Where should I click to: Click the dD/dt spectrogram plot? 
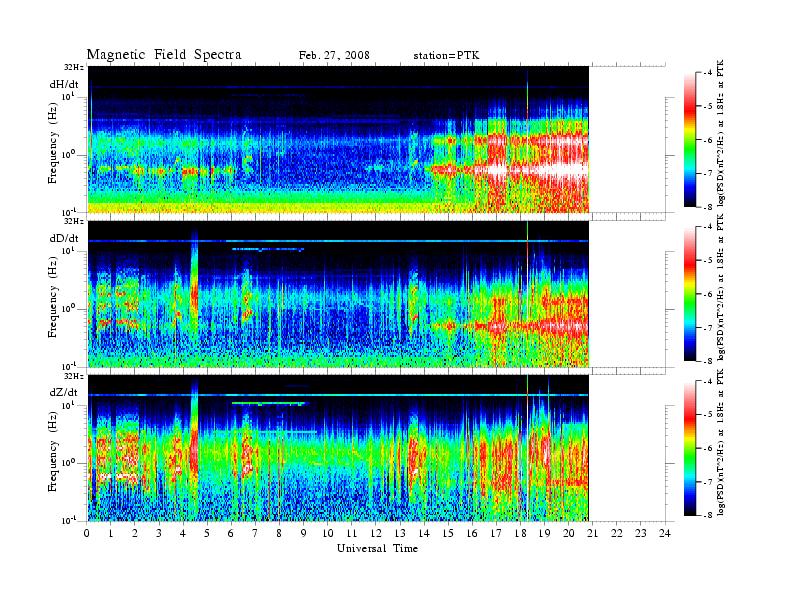tap(338, 294)
